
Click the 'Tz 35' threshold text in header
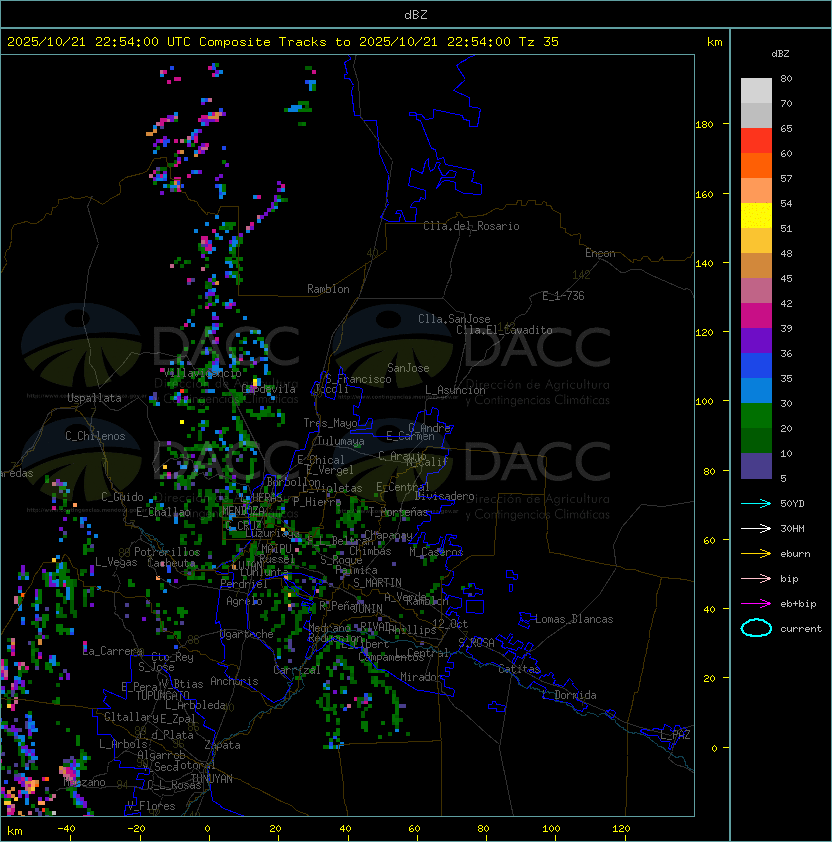pyautogui.click(x=539, y=42)
